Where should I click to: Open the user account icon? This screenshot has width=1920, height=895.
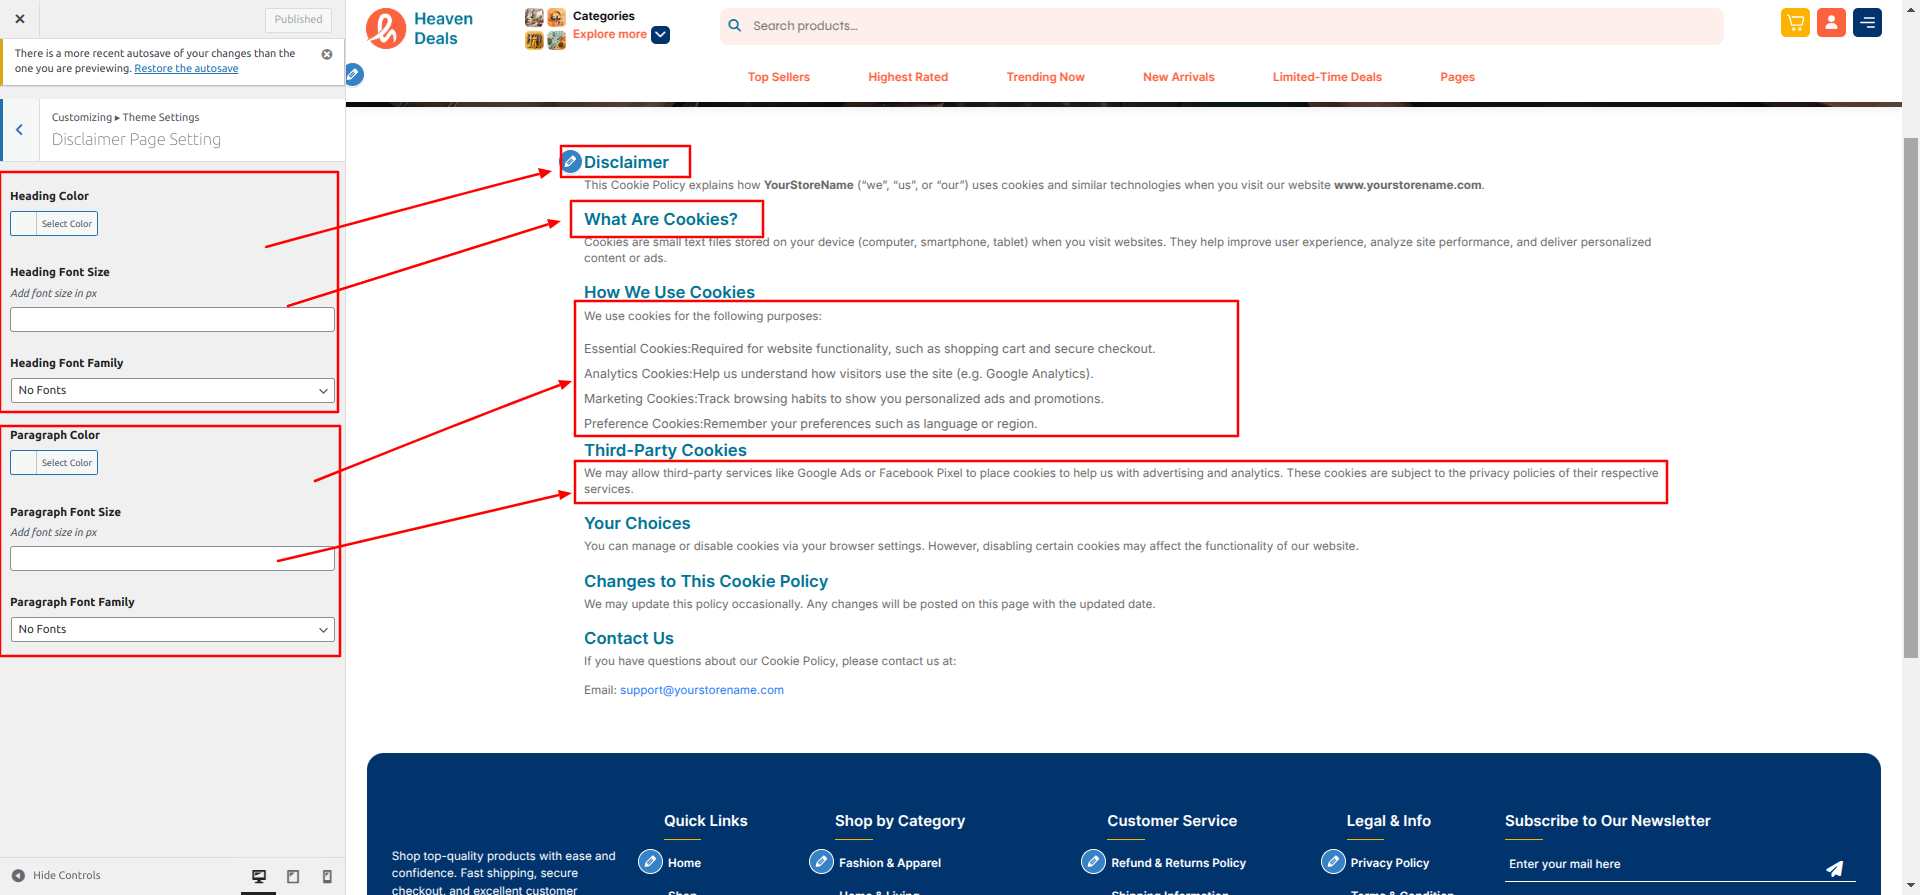(x=1831, y=22)
